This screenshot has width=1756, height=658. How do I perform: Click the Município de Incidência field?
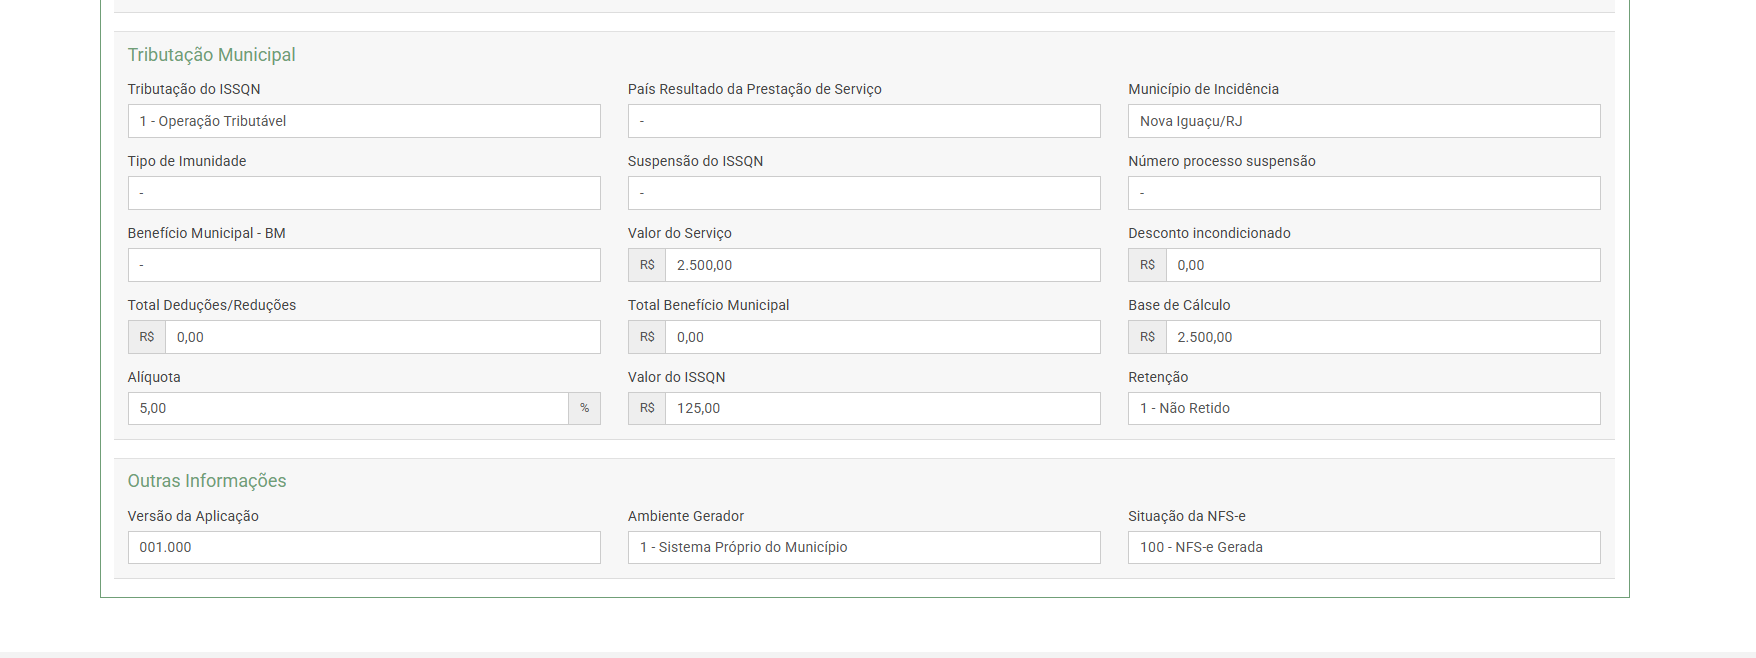1364,121
